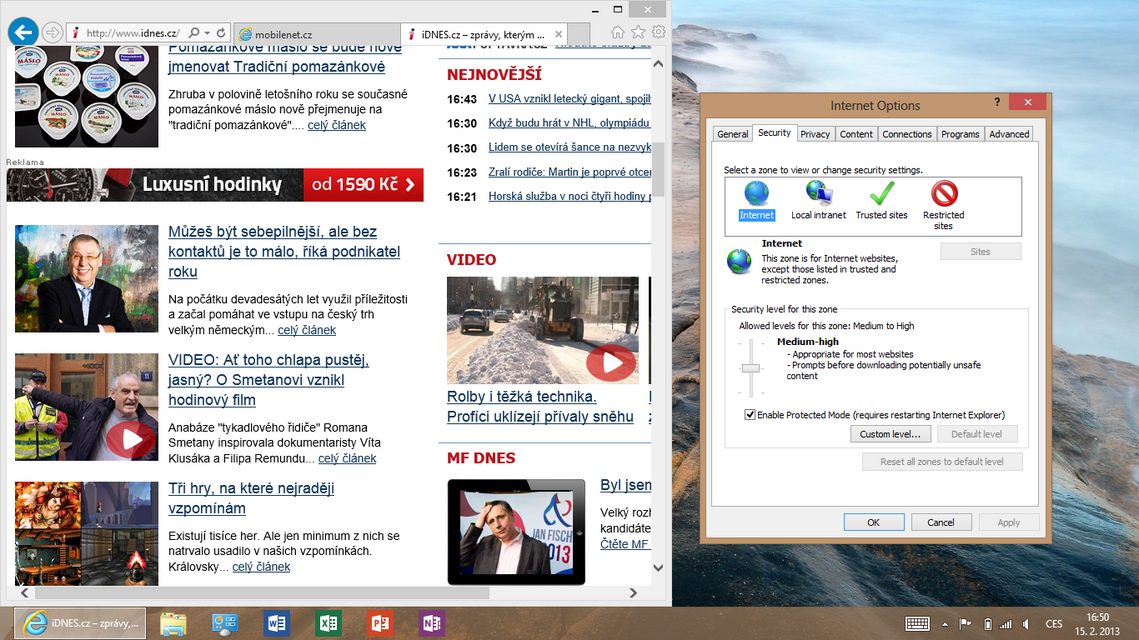Image resolution: width=1139 pixels, height=640 pixels.
Task: Launch Excel from the taskbar
Action: 328,623
